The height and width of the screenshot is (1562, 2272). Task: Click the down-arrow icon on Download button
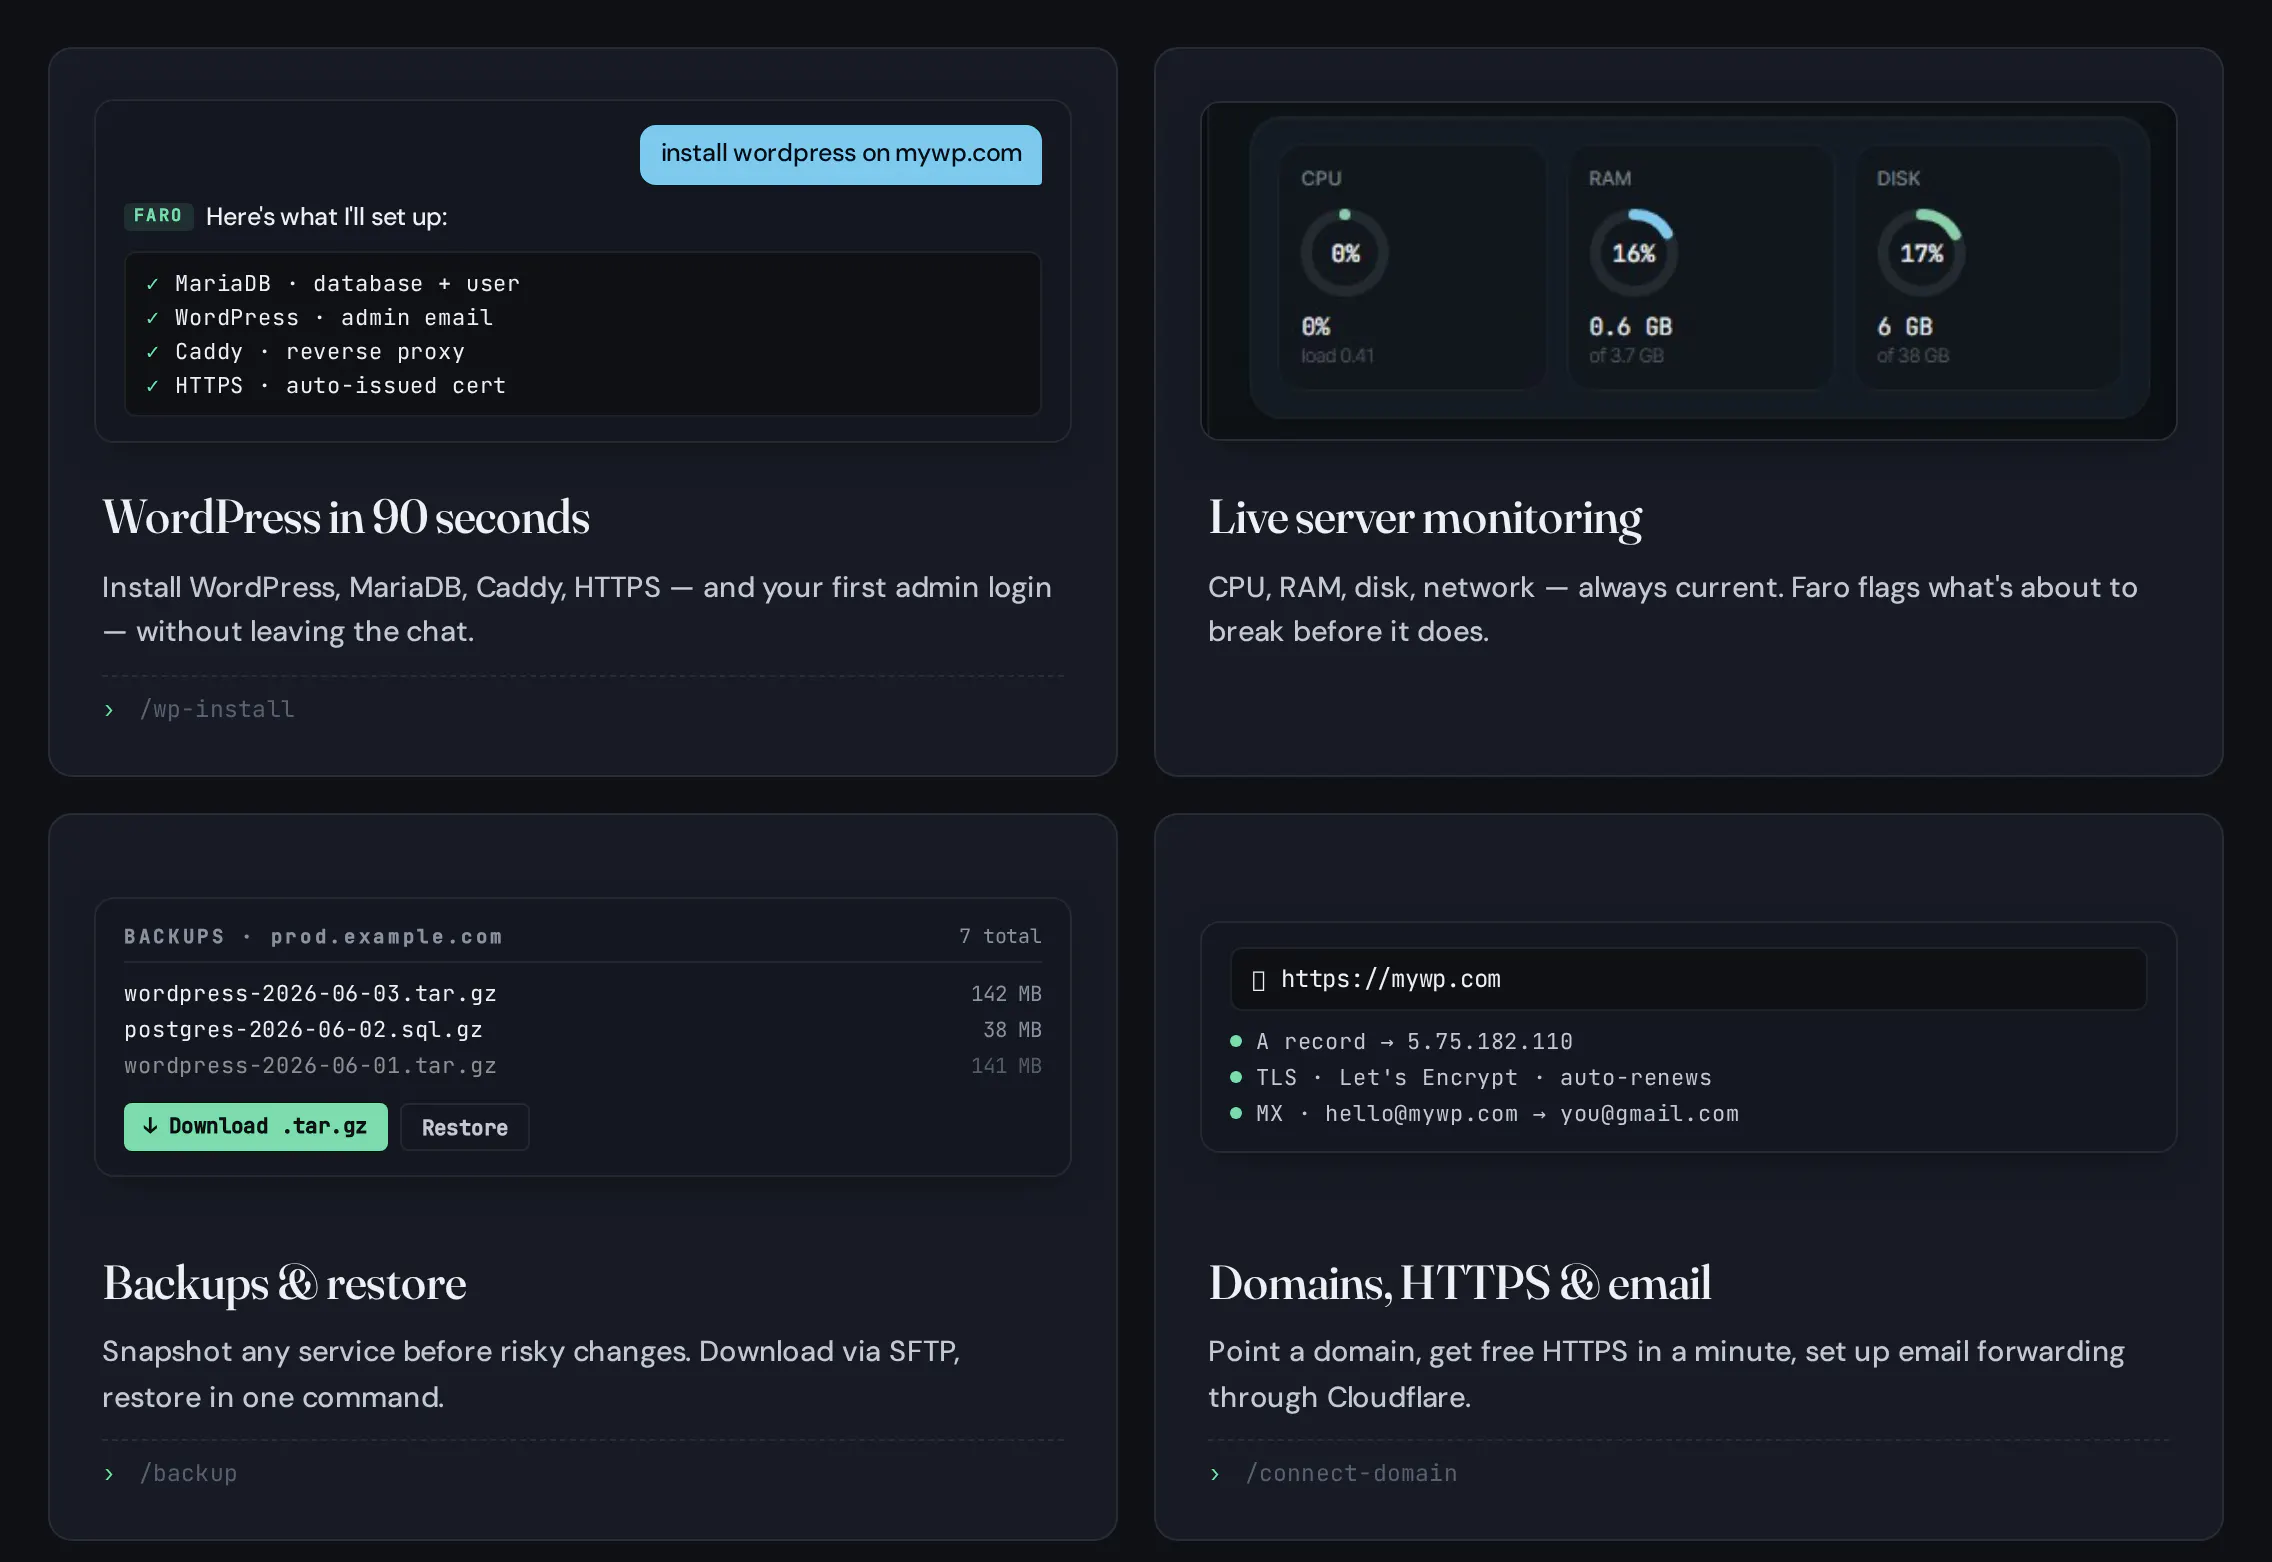(150, 1126)
